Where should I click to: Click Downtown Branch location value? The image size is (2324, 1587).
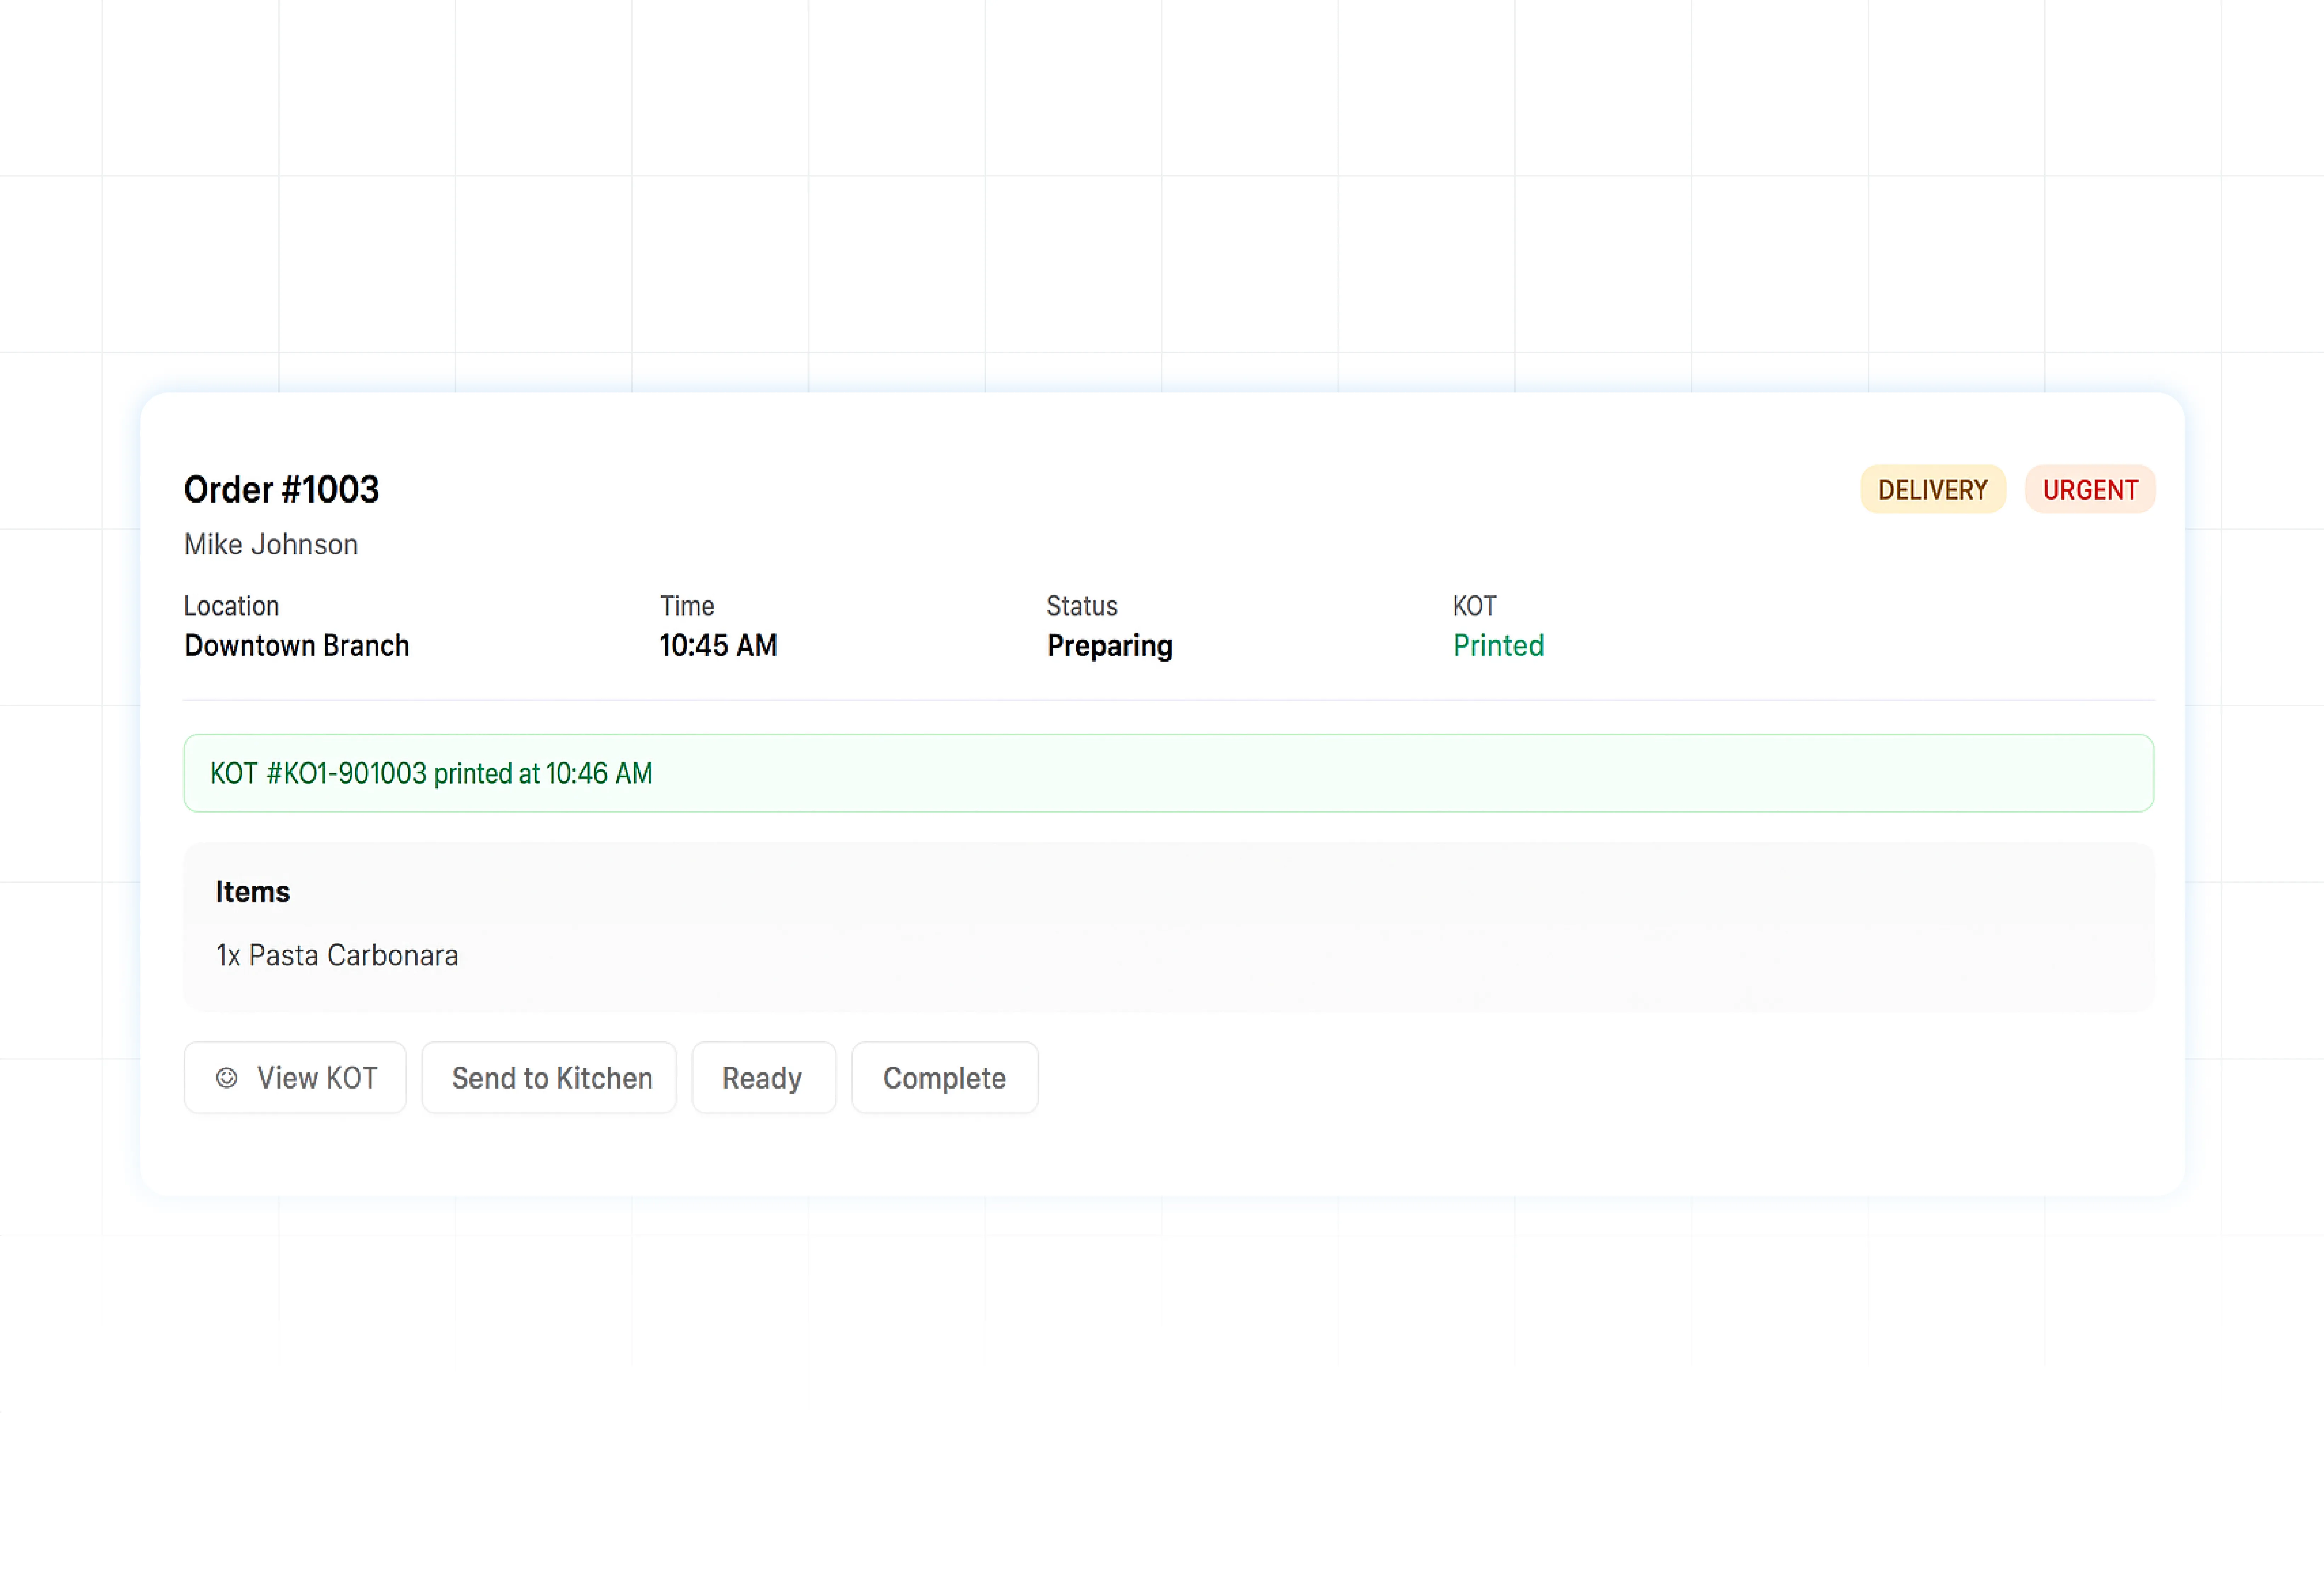(297, 646)
